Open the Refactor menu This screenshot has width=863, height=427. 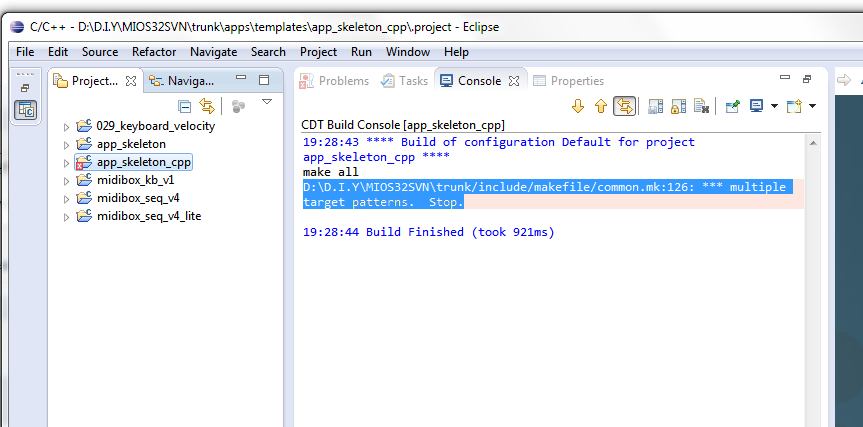point(154,52)
